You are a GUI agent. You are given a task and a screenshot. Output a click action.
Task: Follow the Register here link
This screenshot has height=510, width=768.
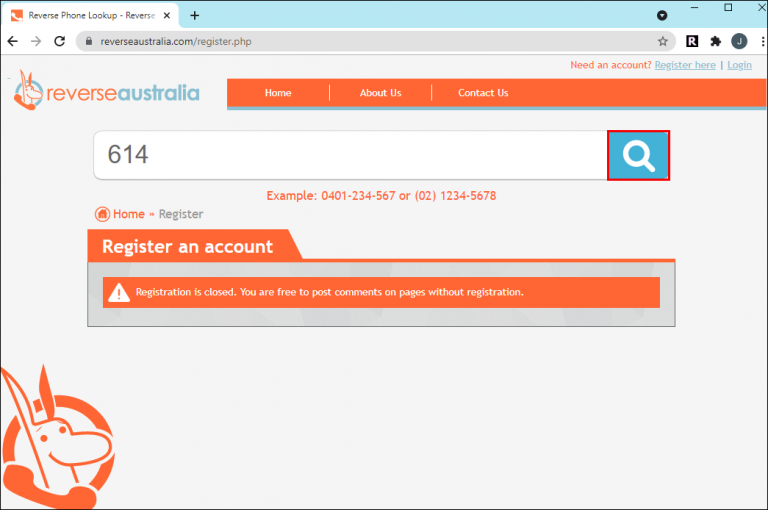(x=685, y=65)
